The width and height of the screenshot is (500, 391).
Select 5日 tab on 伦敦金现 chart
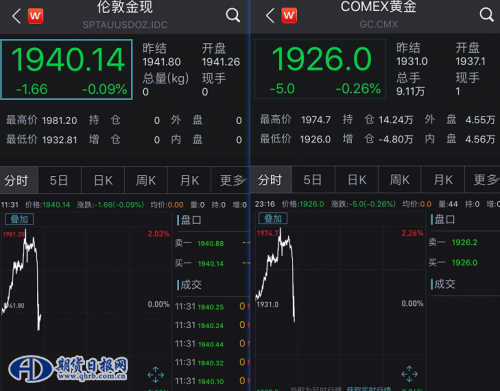(x=59, y=180)
